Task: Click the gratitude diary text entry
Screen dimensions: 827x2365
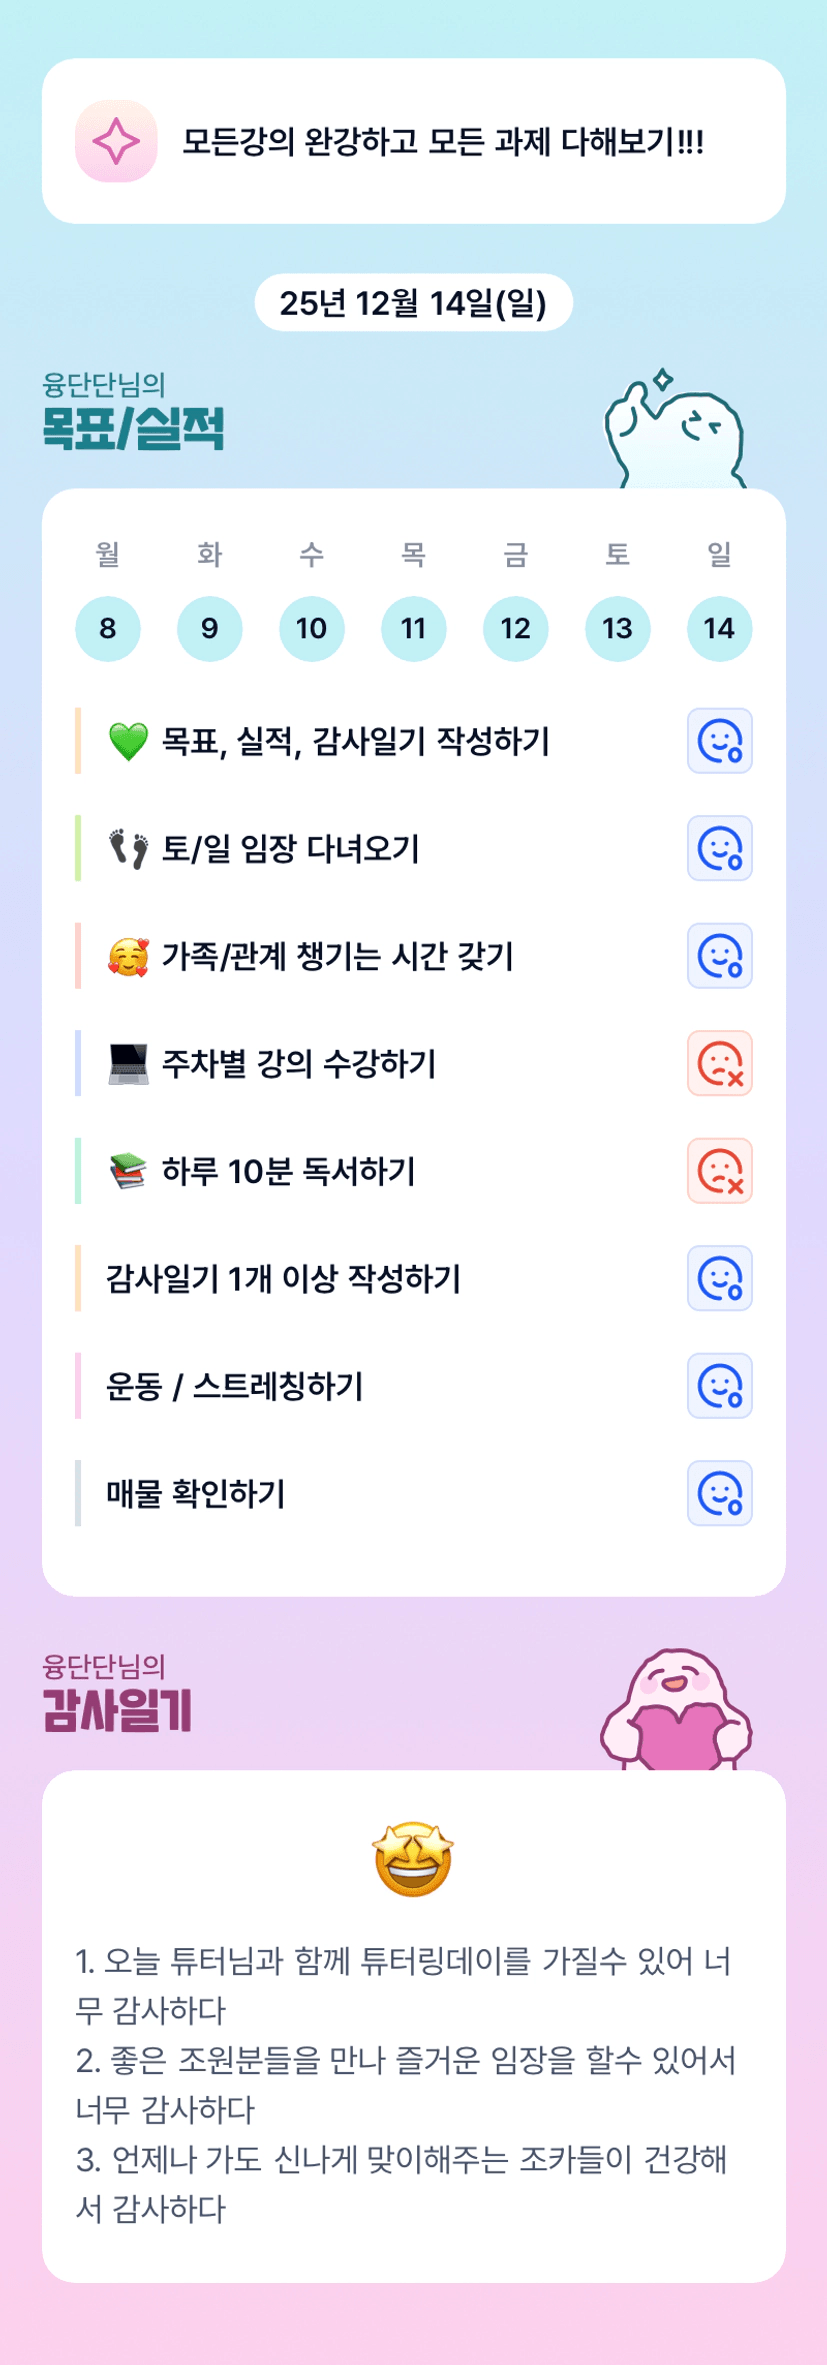Action: click(405, 2084)
